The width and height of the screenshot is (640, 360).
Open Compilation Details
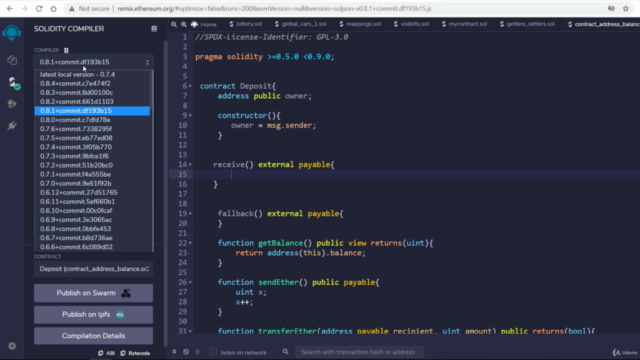[x=93, y=336]
